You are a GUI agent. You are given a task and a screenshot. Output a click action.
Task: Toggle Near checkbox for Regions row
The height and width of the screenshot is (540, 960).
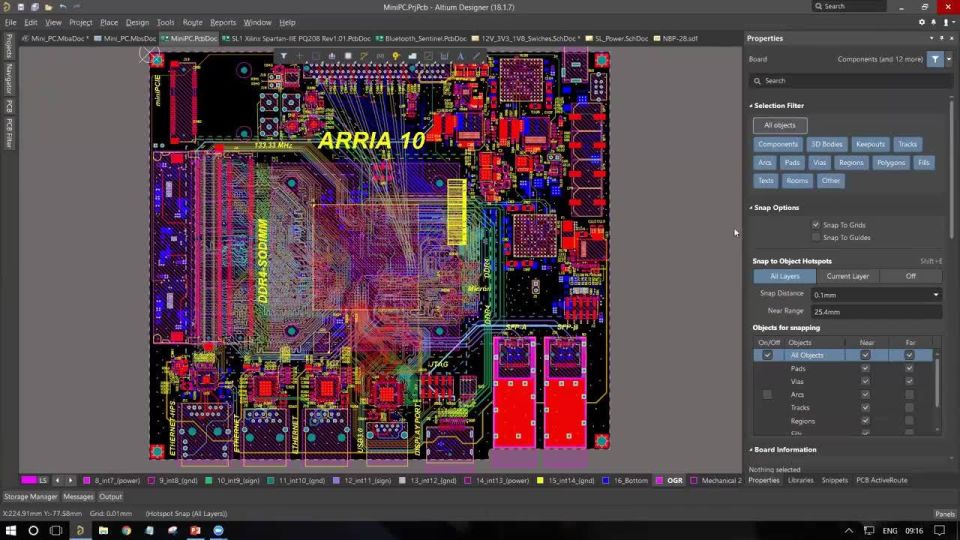[x=865, y=421]
